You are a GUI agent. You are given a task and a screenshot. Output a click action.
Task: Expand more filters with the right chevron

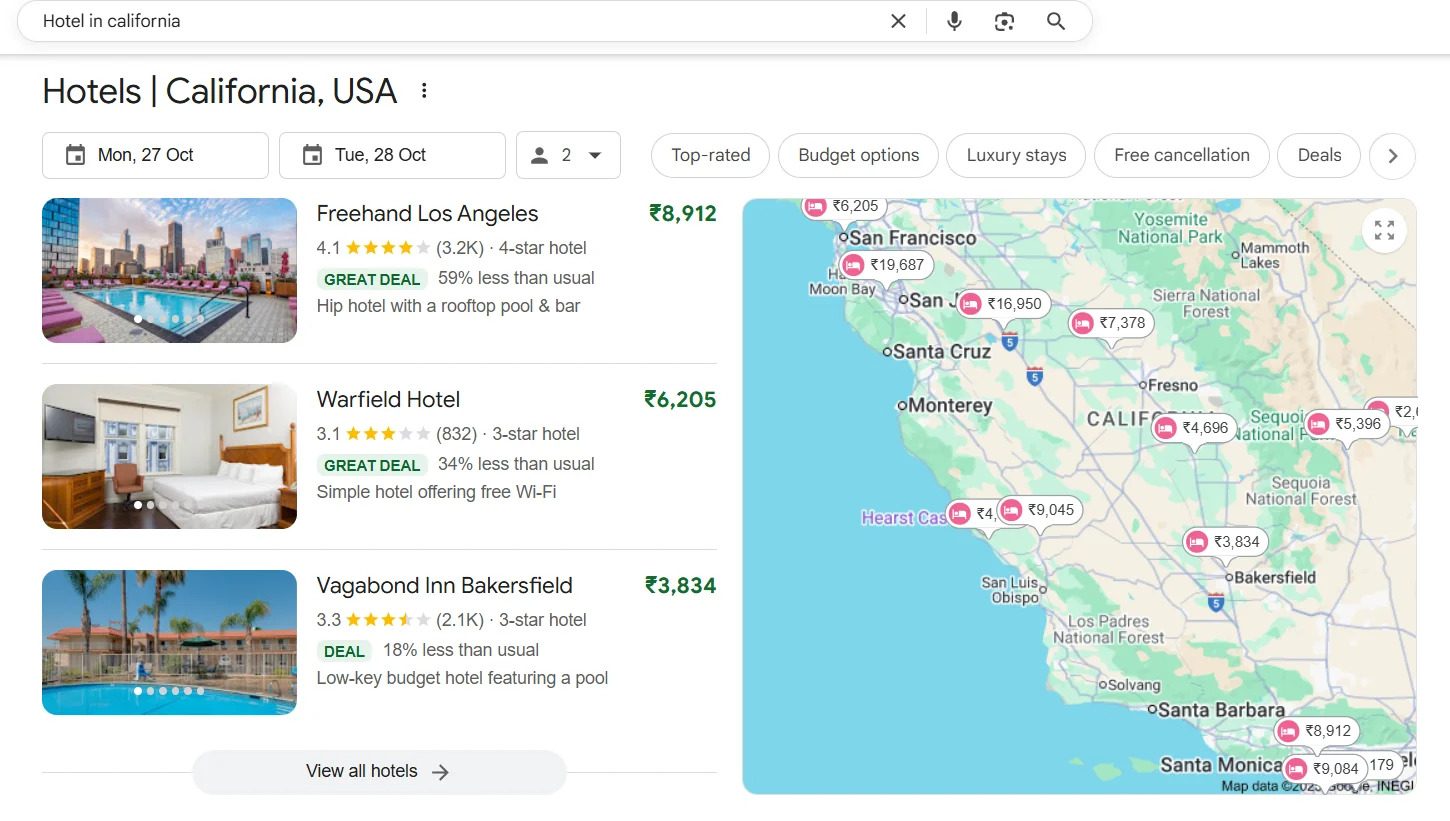point(1392,155)
